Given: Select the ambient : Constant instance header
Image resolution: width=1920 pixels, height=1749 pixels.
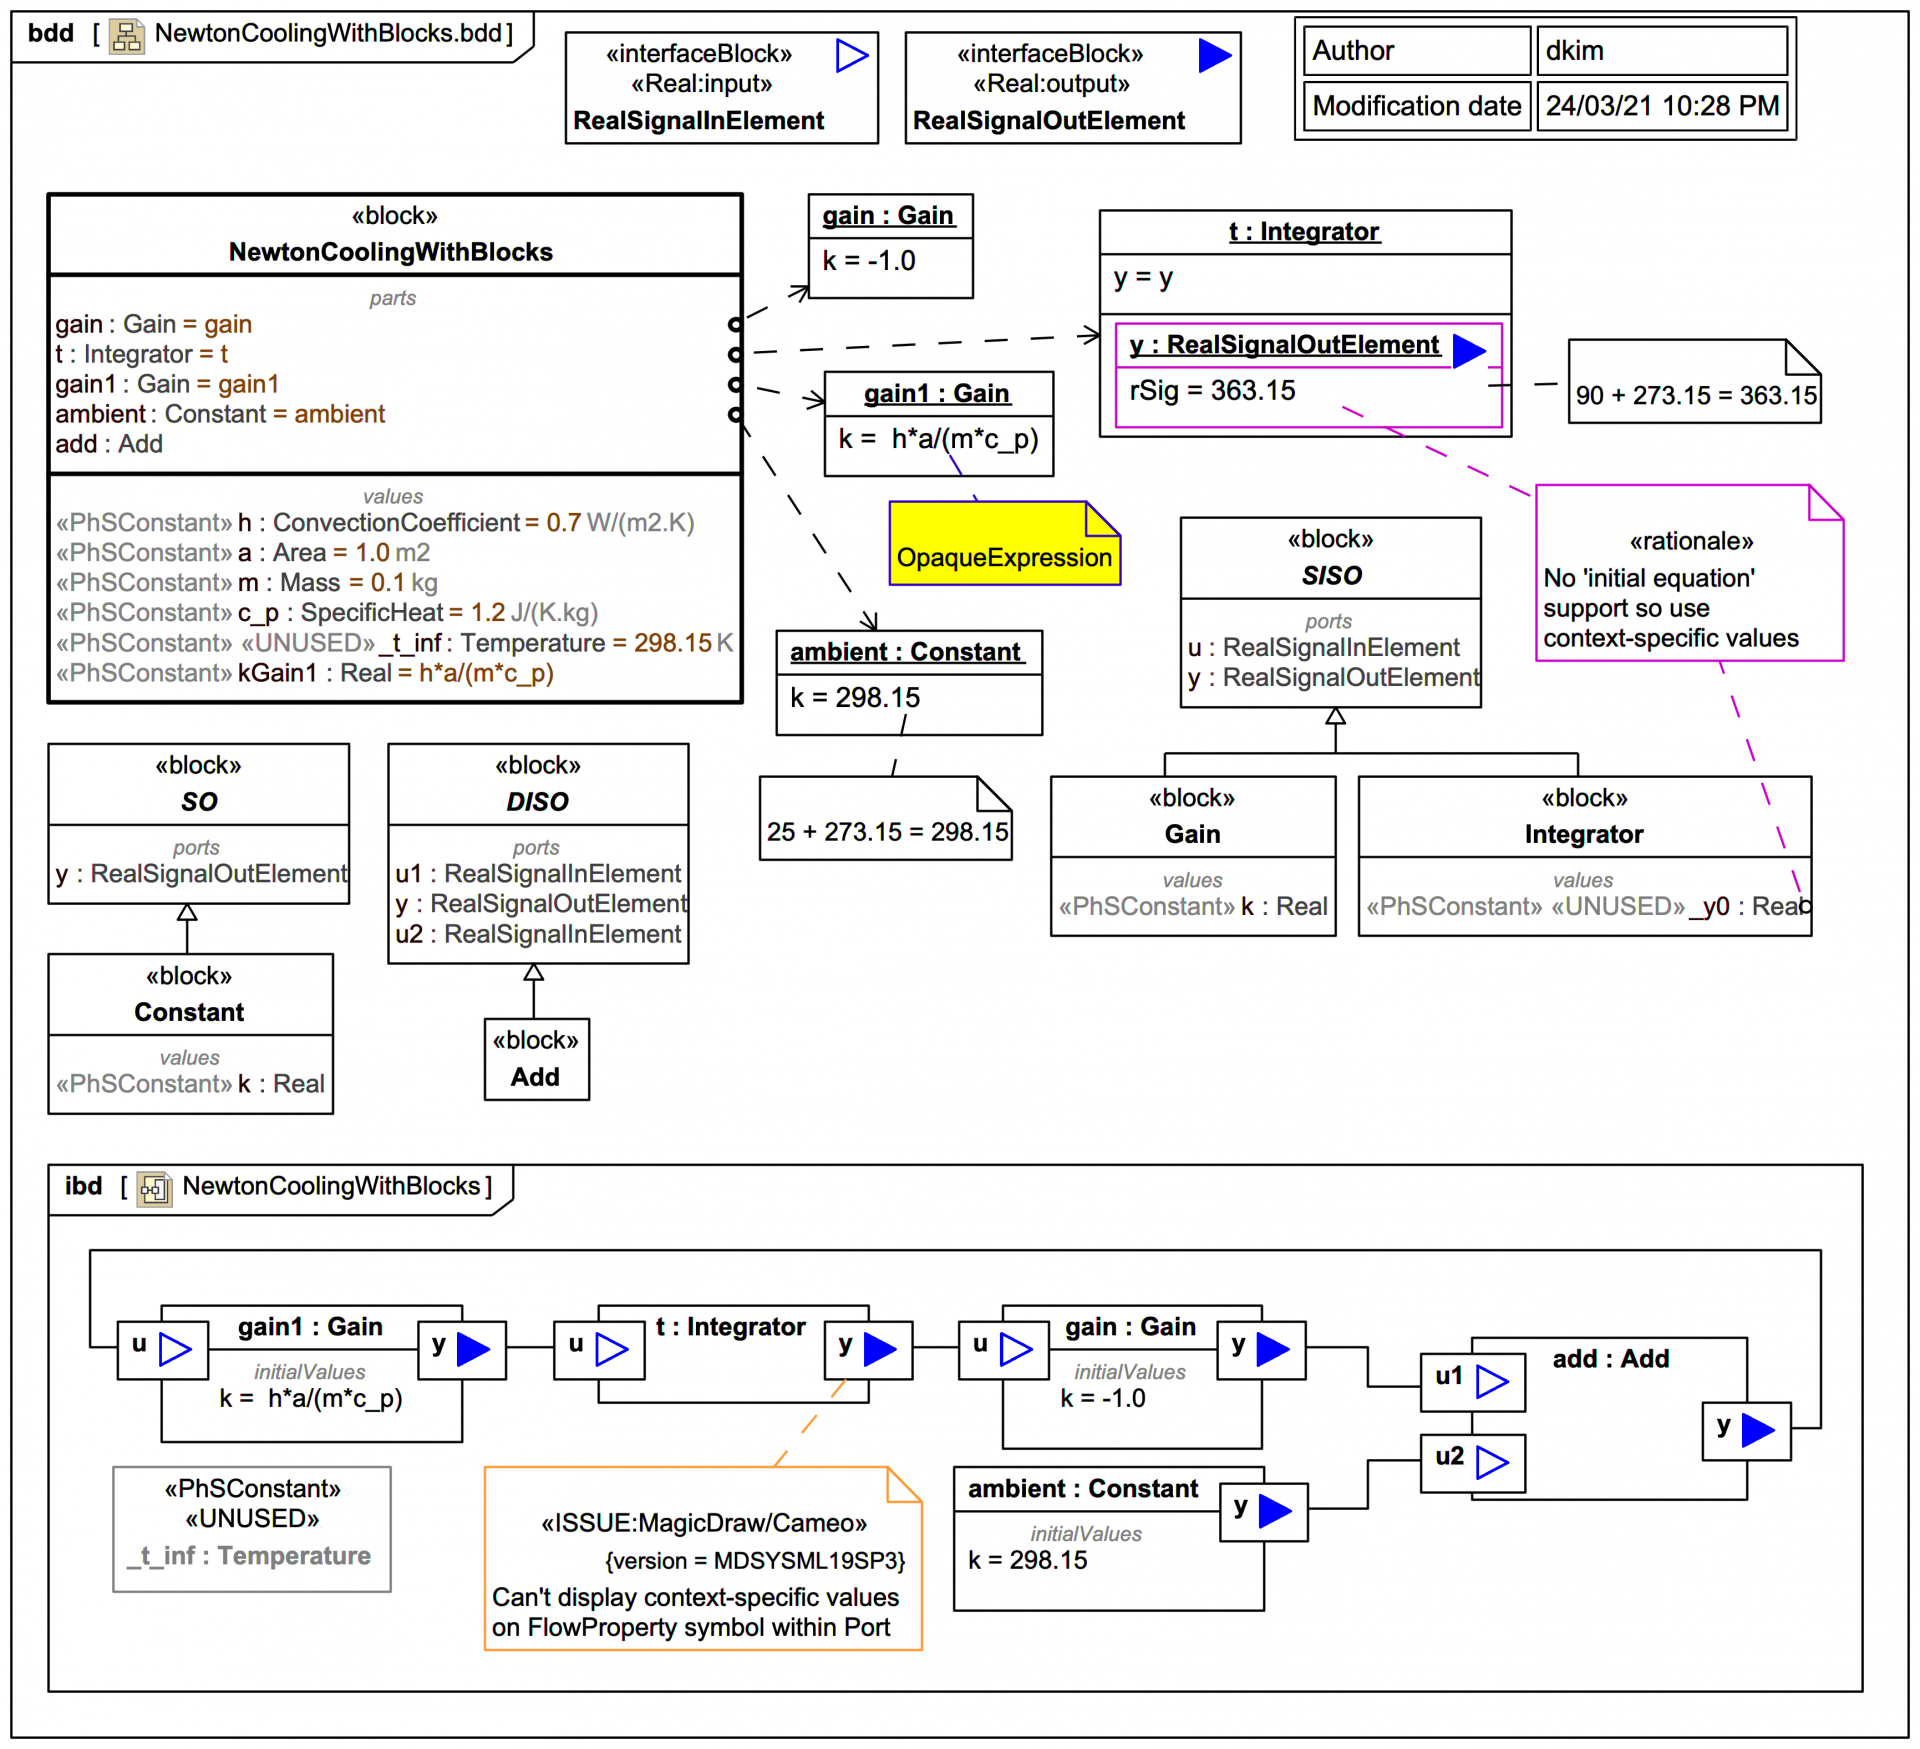Looking at the screenshot, I should (907, 652).
